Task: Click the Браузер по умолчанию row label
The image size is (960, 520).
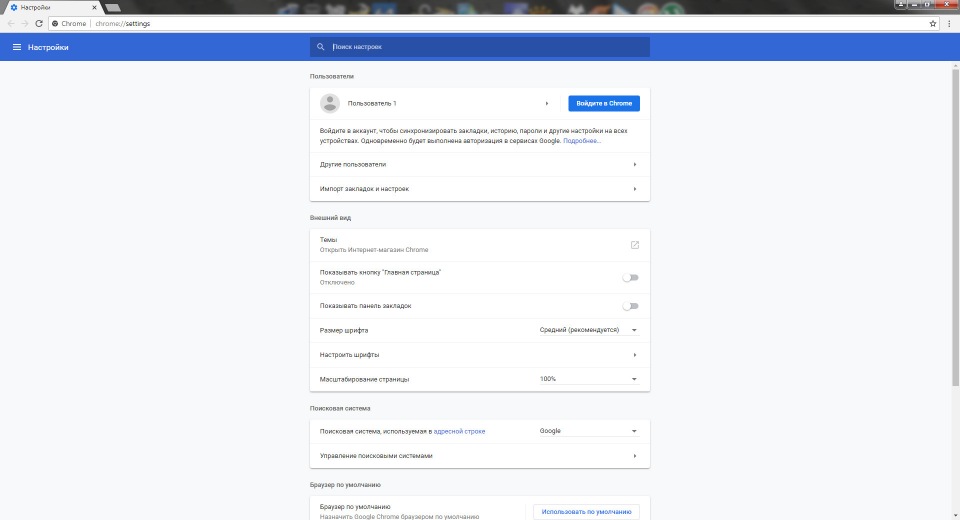Action: (354, 507)
